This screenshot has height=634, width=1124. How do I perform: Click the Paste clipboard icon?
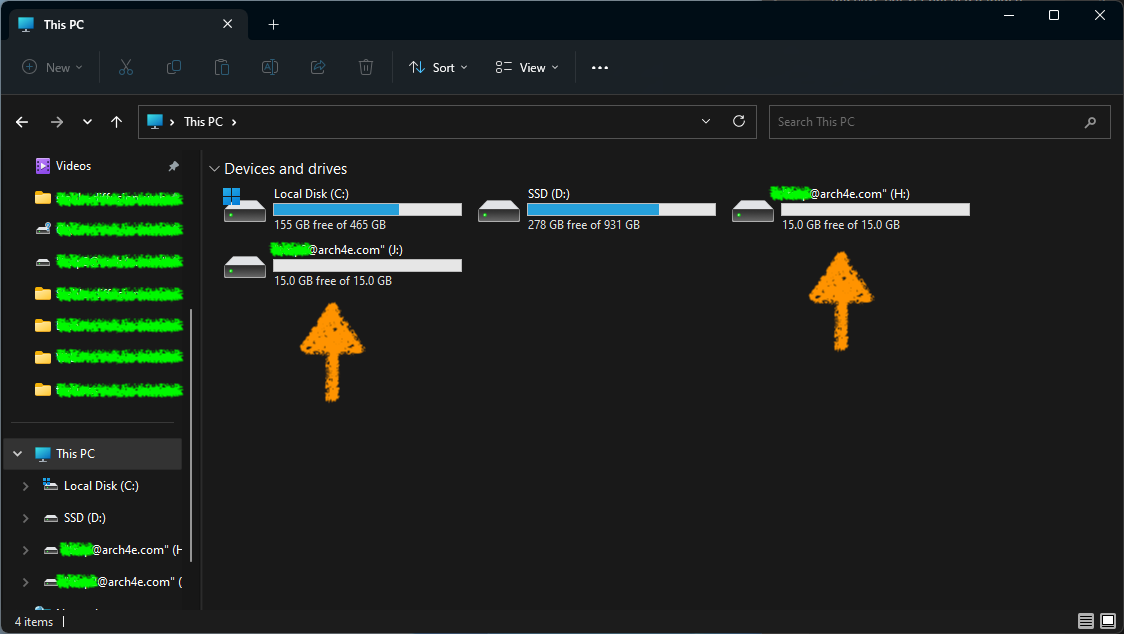click(222, 67)
